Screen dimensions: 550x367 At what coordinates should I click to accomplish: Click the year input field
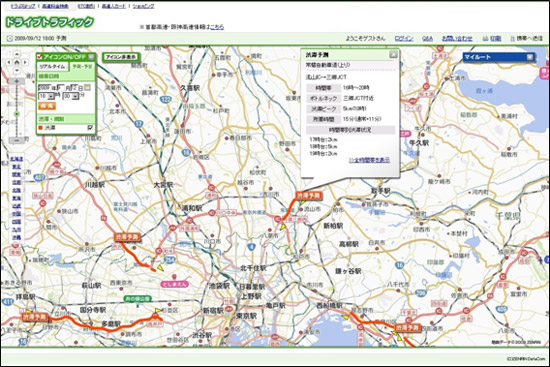(45, 87)
